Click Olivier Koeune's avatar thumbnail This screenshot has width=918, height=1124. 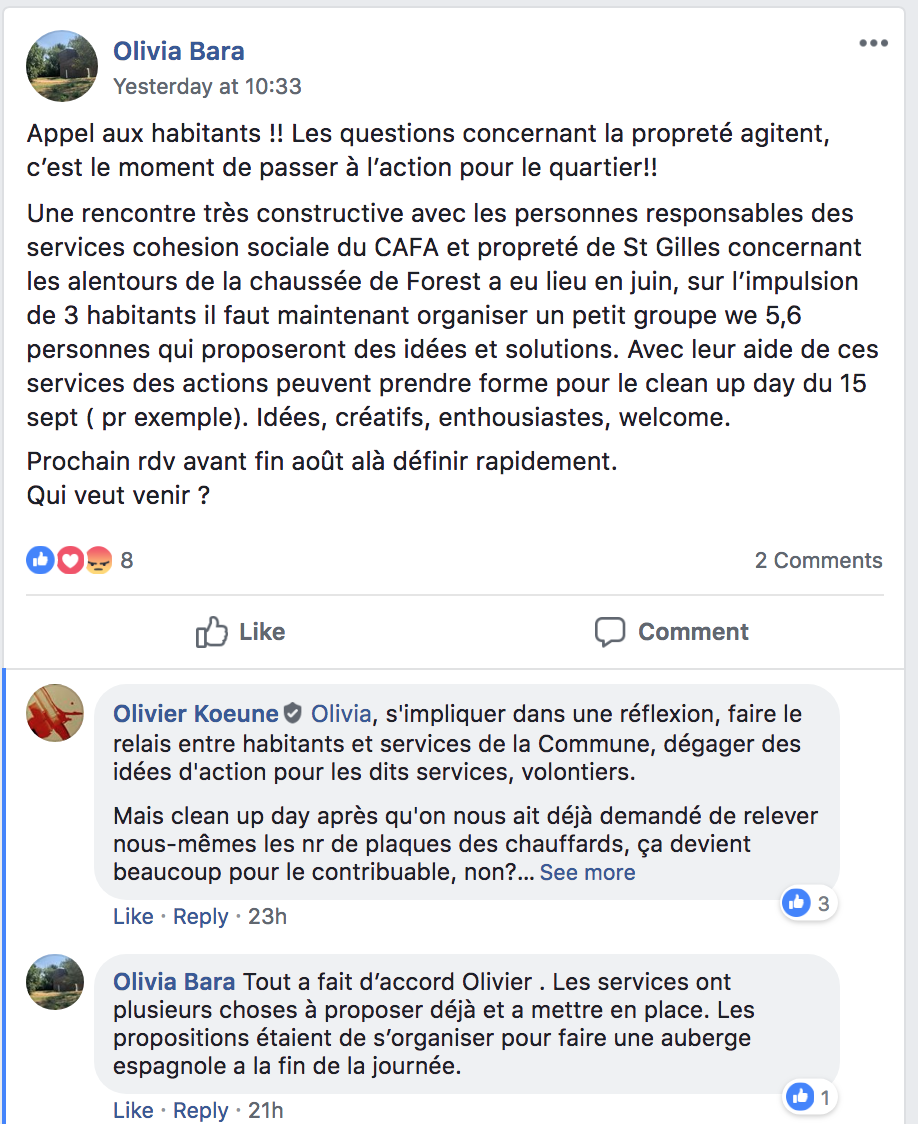coord(55,713)
